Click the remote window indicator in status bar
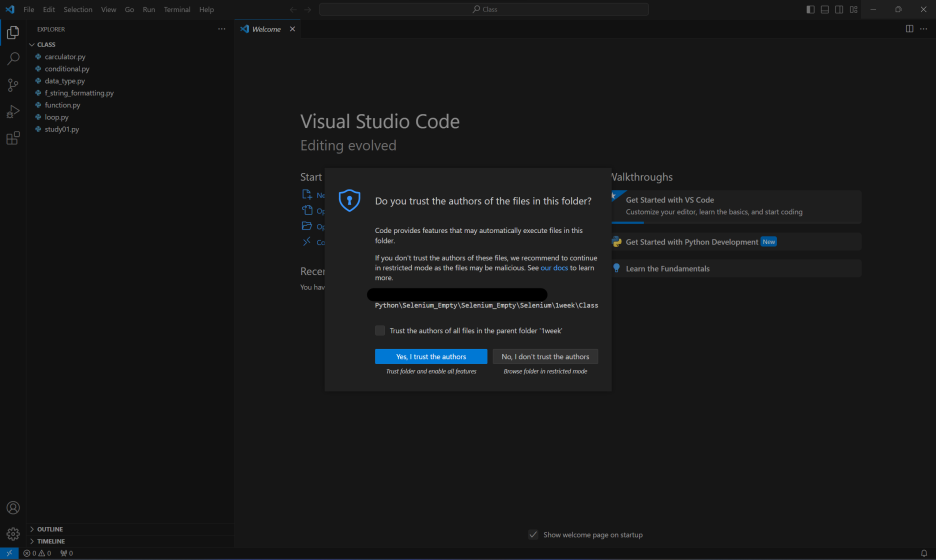Viewport: 936px width, 560px height. point(9,553)
